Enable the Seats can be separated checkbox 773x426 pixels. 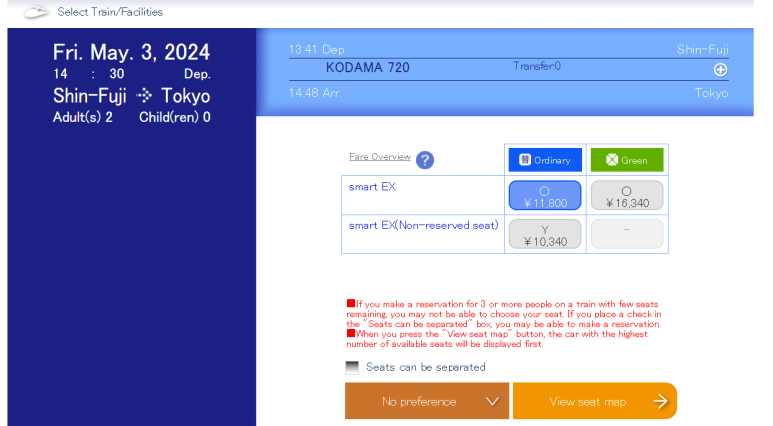352,367
